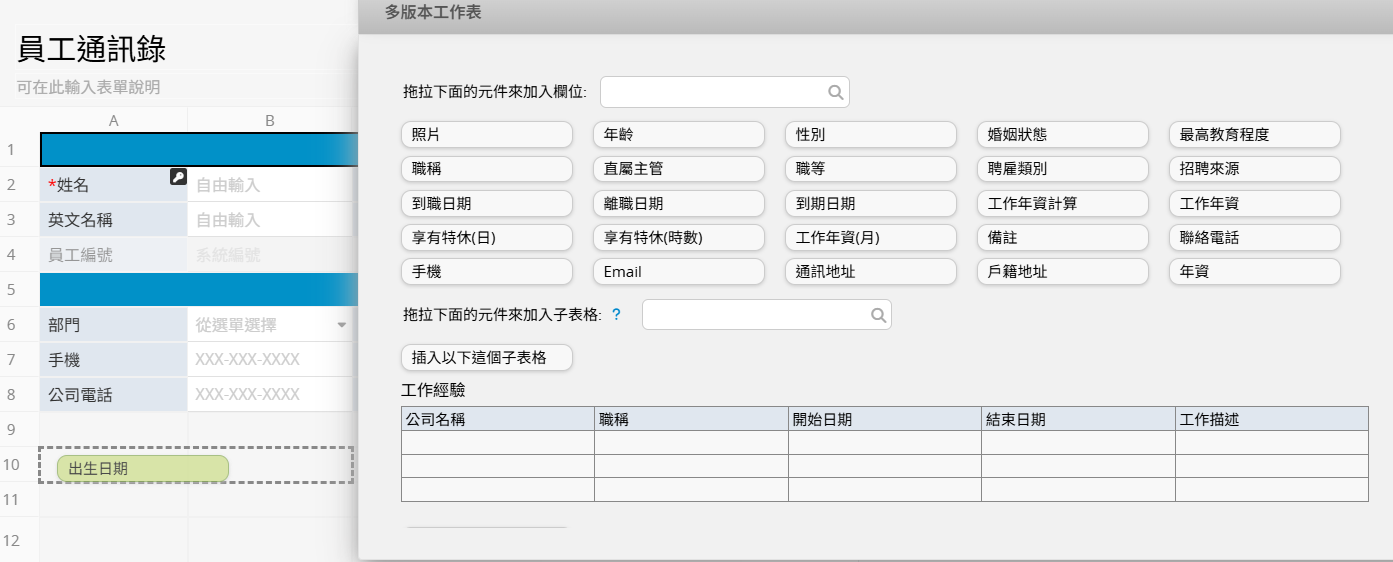Select the 婚姻狀態 field chip
This screenshot has height=562, width=1393.
point(1062,134)
